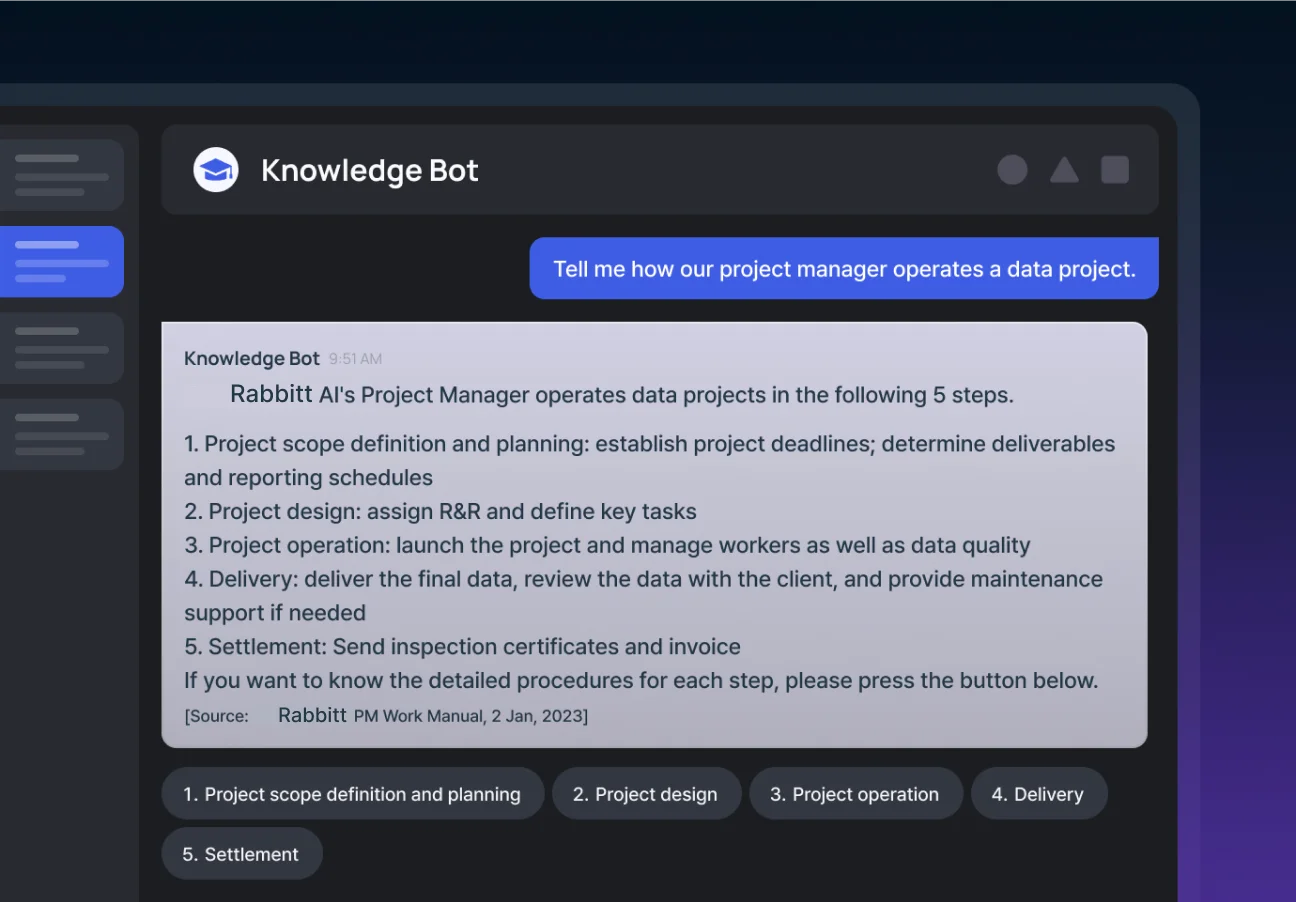Choose the 5. Settlement button

[x=241, y=854]
